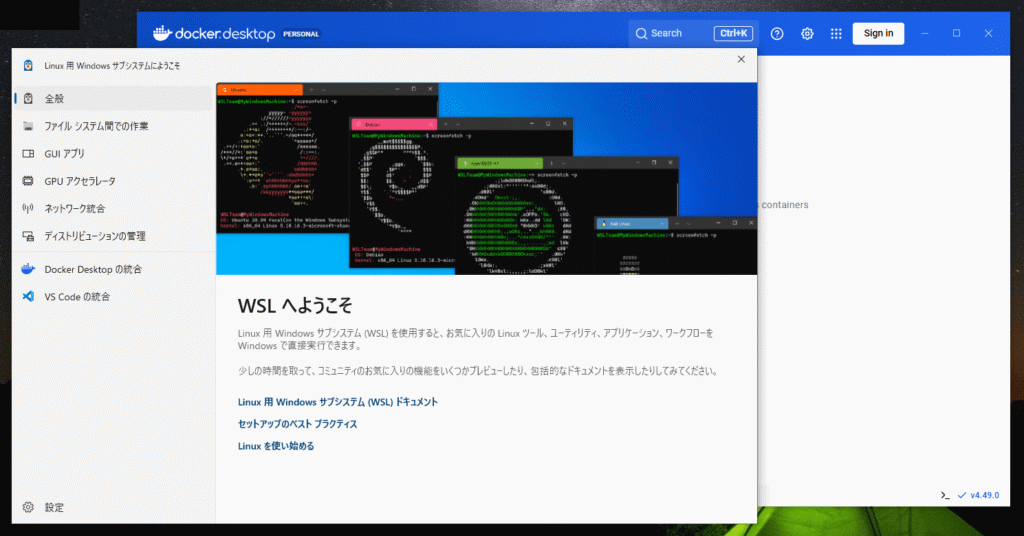This screenshot has width=1024, height=536.
Task: Click the Docker Desktop whale logo
Action: [163, 33]
